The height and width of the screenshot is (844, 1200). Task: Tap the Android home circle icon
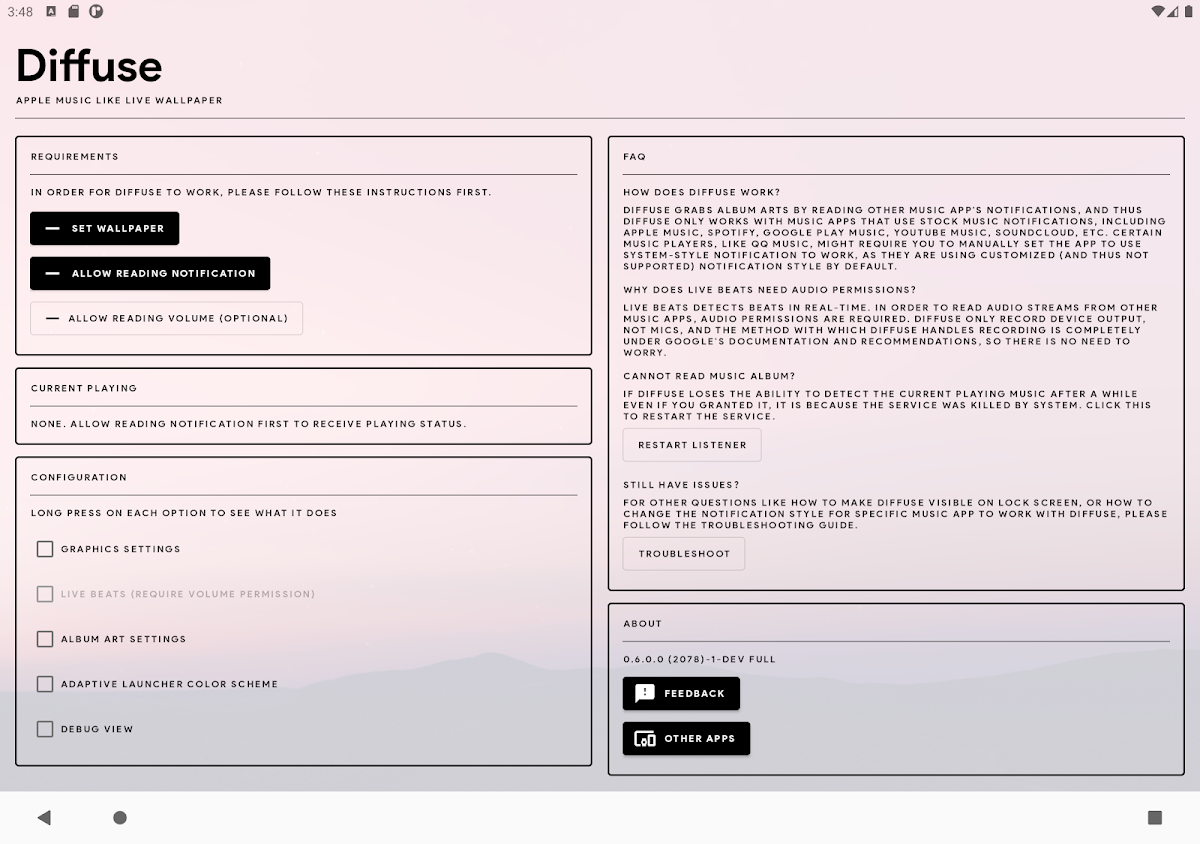point(120,818)
